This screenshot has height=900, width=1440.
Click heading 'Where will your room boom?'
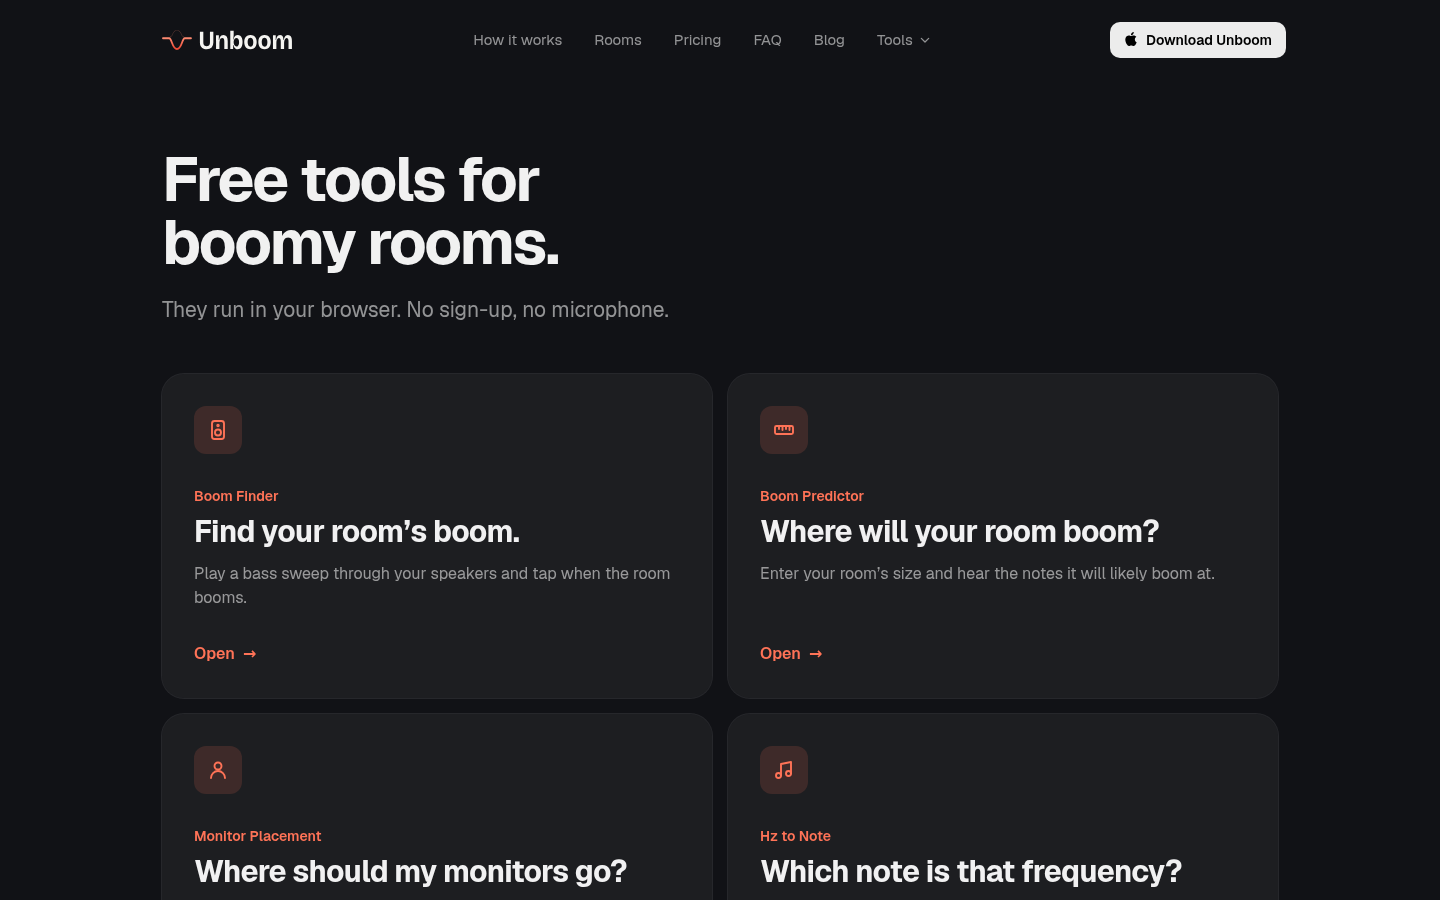click(x=960, y=532)
